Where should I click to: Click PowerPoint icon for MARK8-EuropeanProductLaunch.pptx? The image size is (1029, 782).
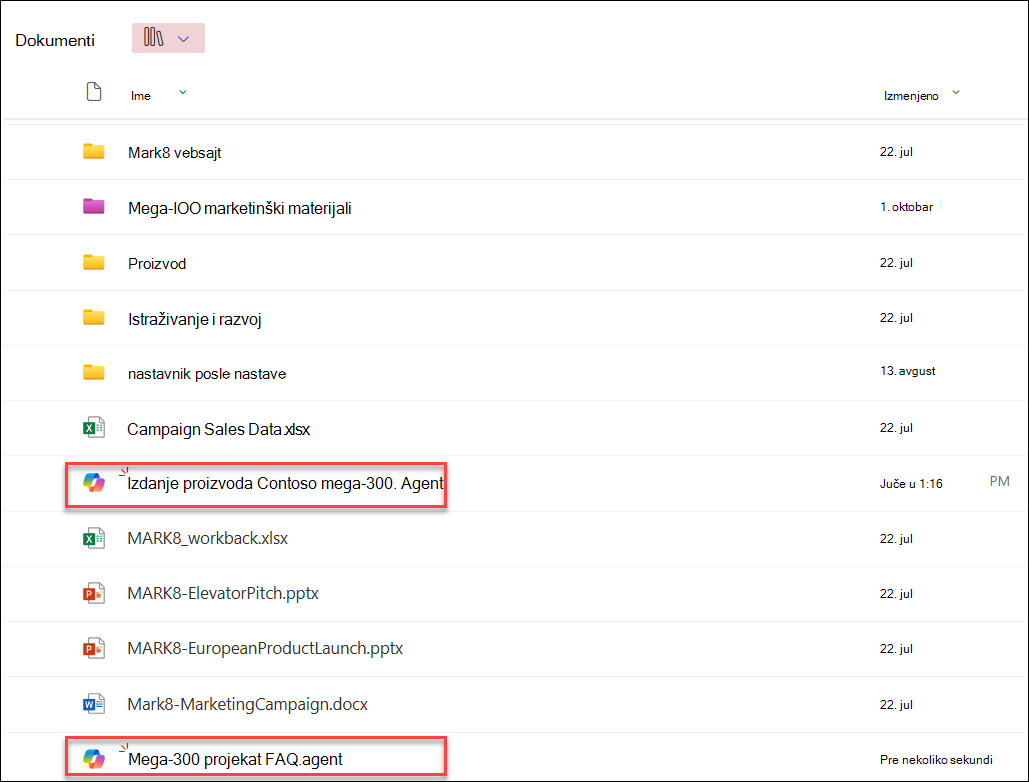(94, 649)
